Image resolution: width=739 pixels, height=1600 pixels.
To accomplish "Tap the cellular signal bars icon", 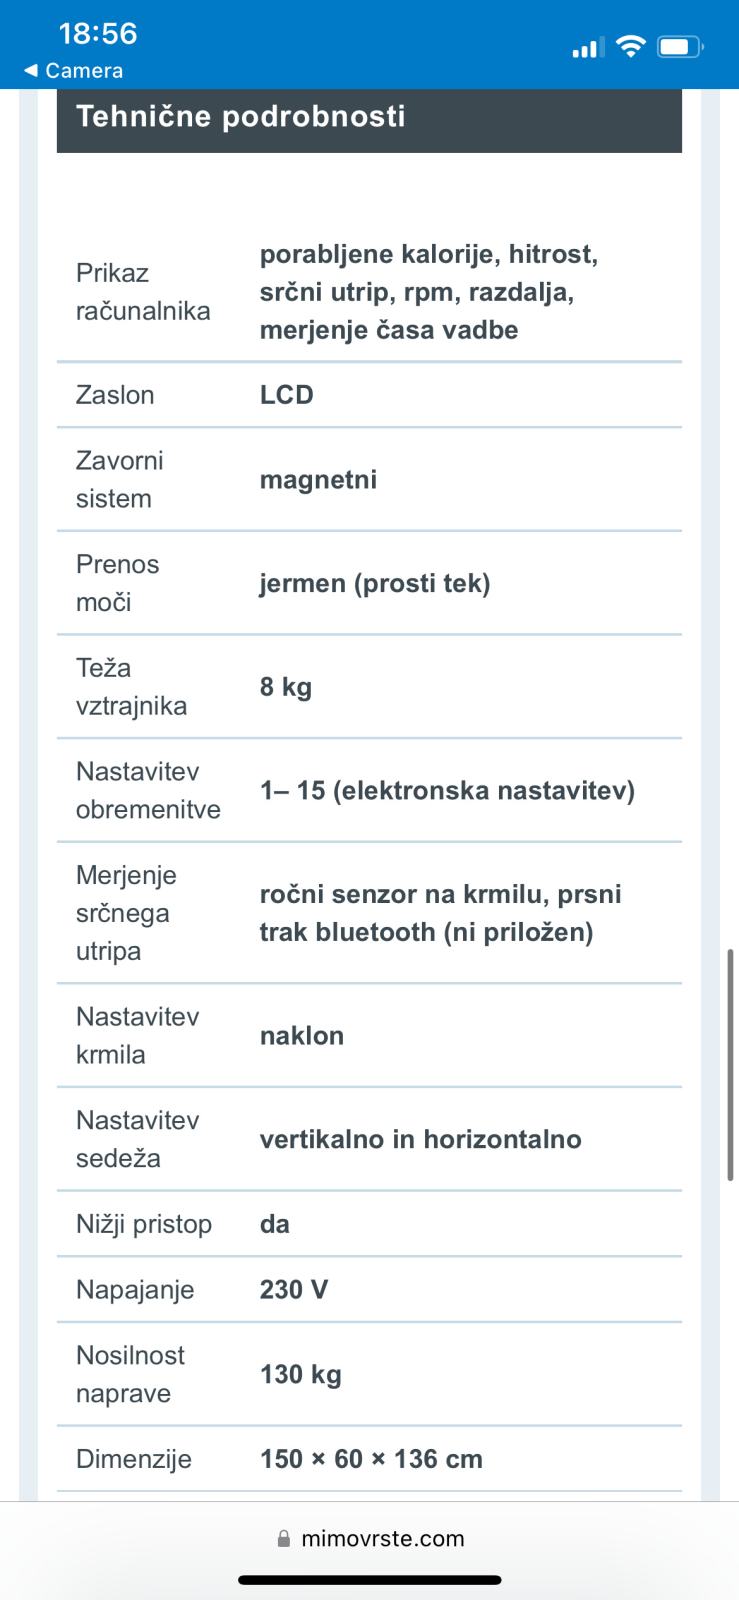I will [585, 47].
